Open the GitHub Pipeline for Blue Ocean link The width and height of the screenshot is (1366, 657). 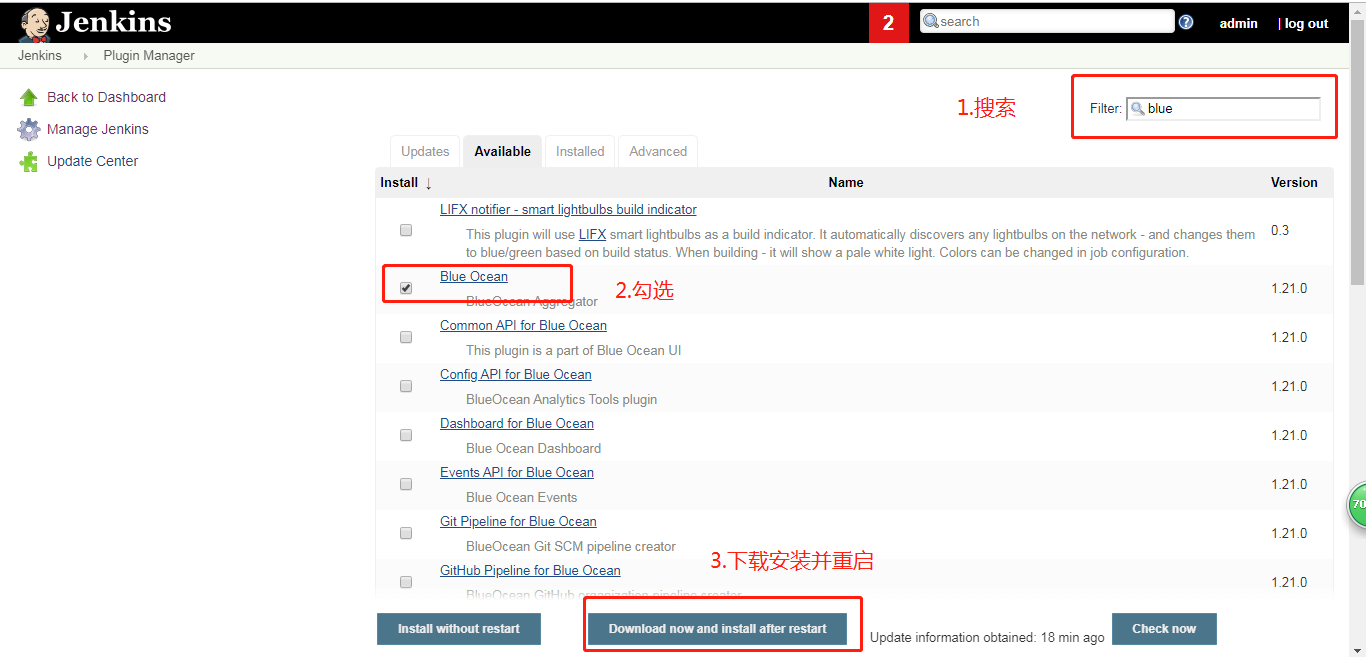[x=530, y=571]
